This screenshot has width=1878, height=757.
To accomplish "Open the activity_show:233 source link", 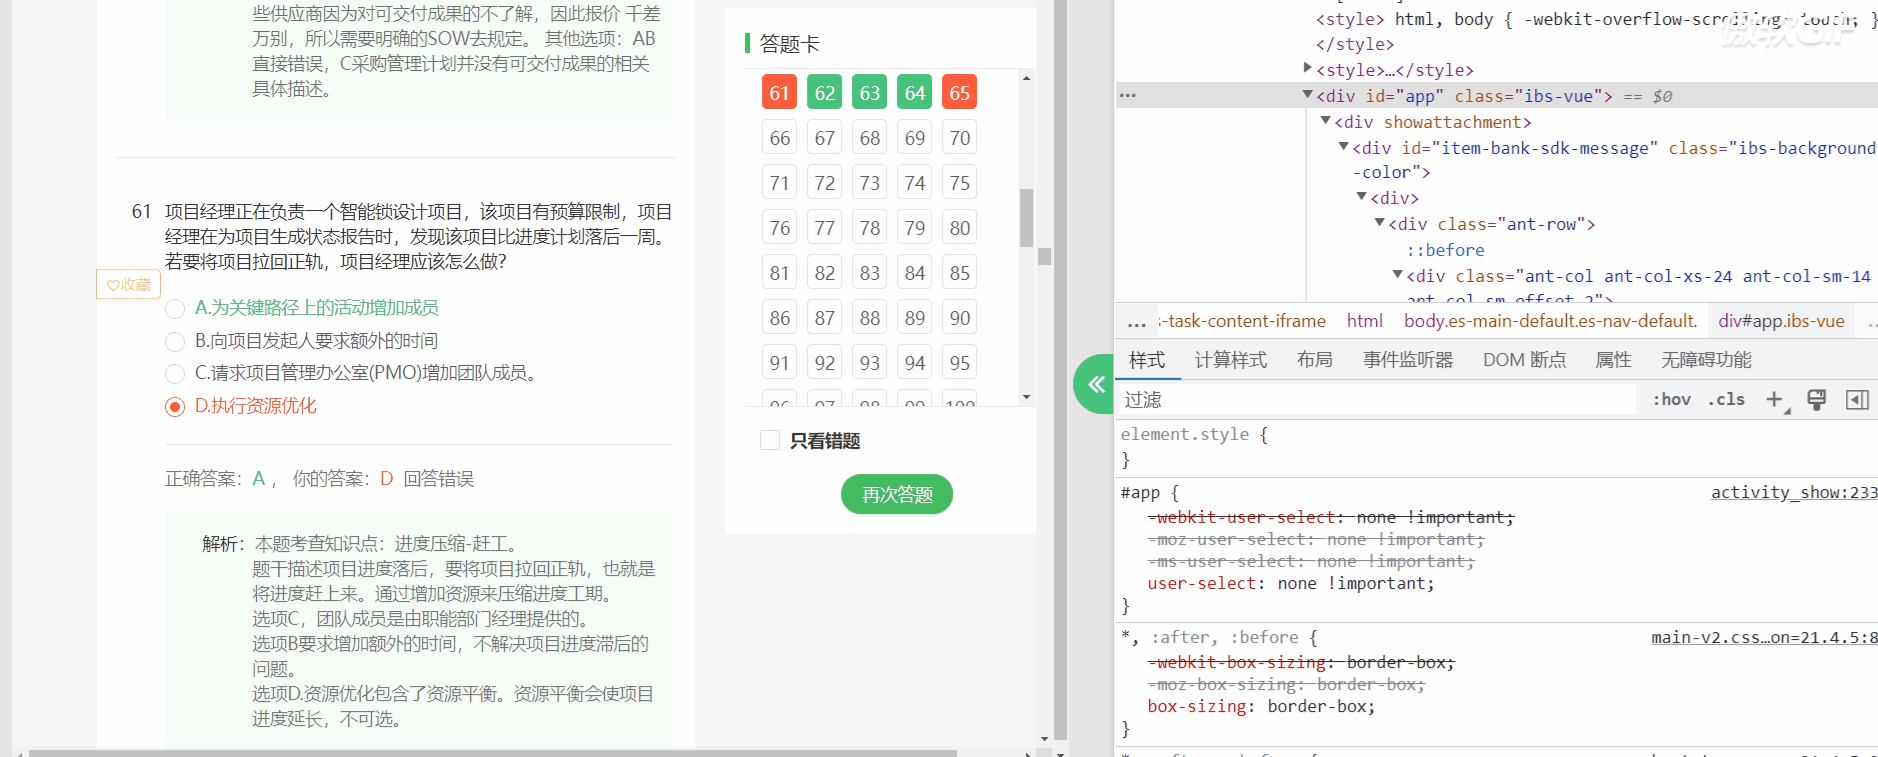I will 1794,492.
